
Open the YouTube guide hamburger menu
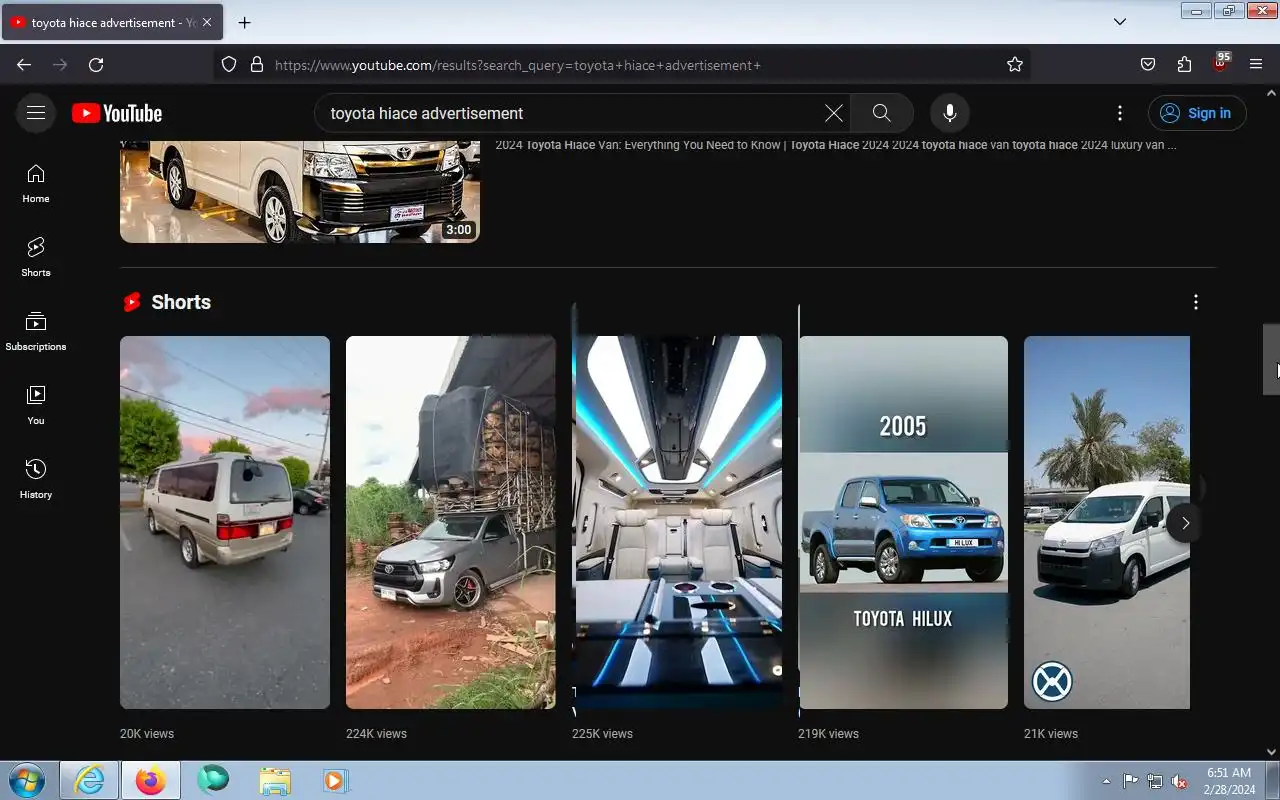(x=36, y=113)
